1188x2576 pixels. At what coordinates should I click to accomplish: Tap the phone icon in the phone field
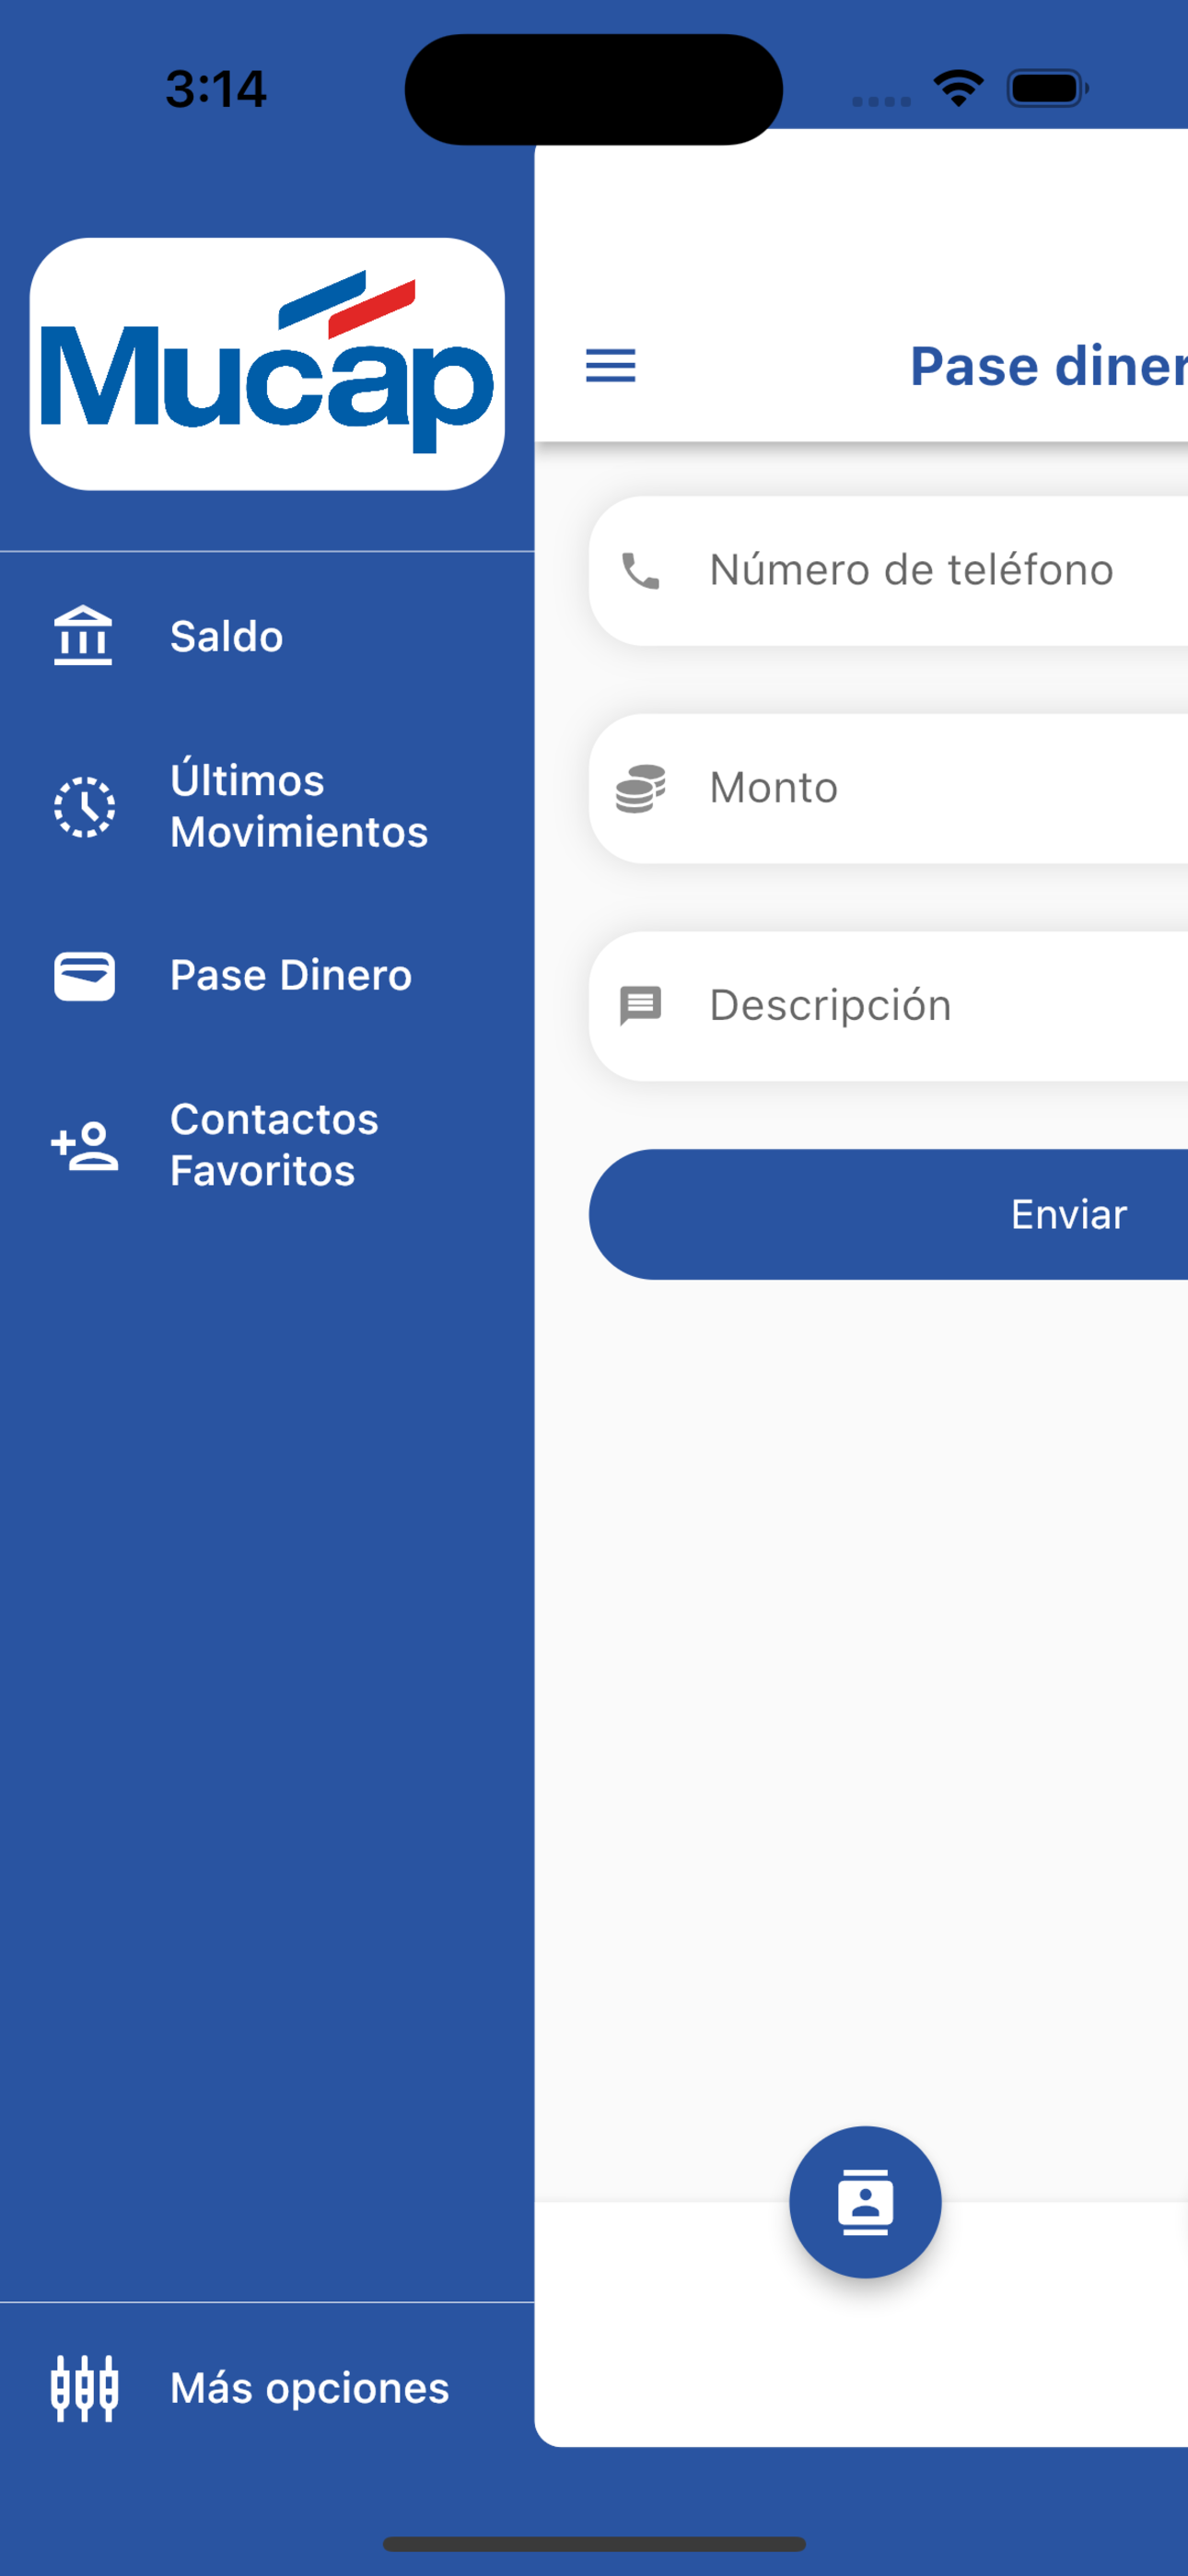(640, 571)
